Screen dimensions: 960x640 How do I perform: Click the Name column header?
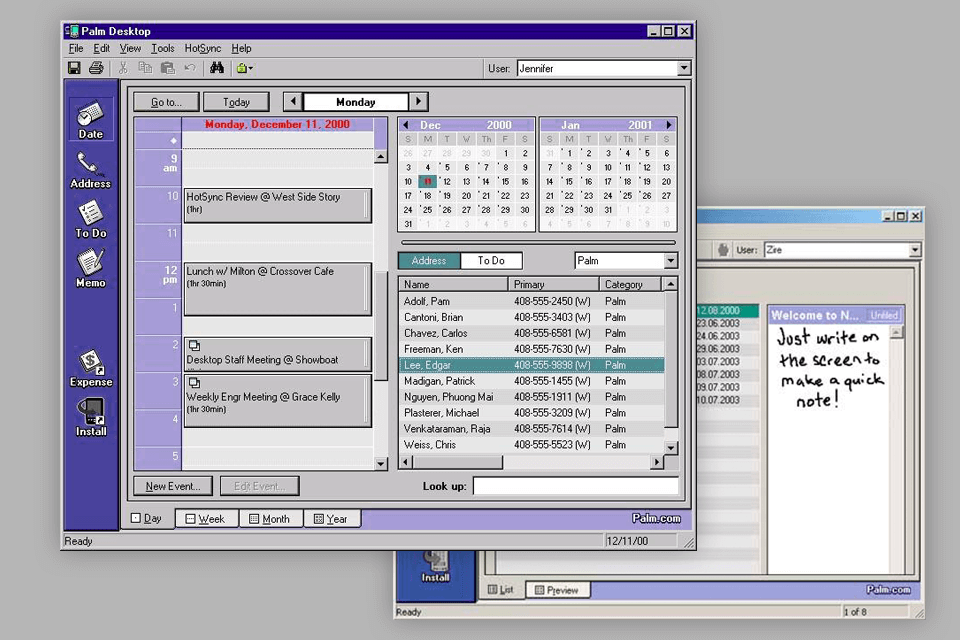[x=453, y=284]
